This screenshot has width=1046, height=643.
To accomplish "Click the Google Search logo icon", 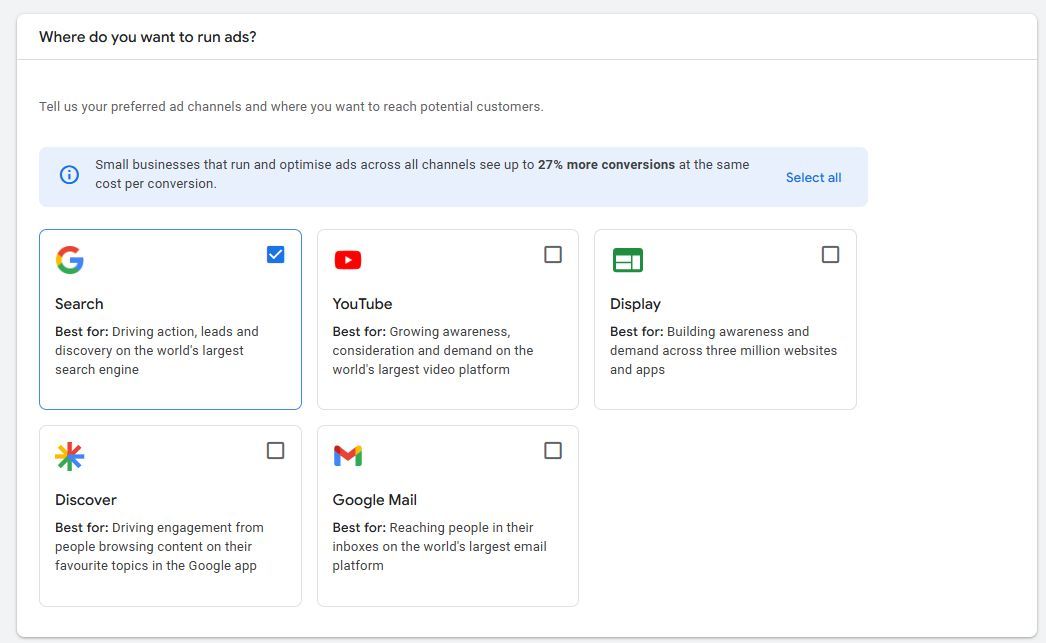I will click(x=70, y=260).
